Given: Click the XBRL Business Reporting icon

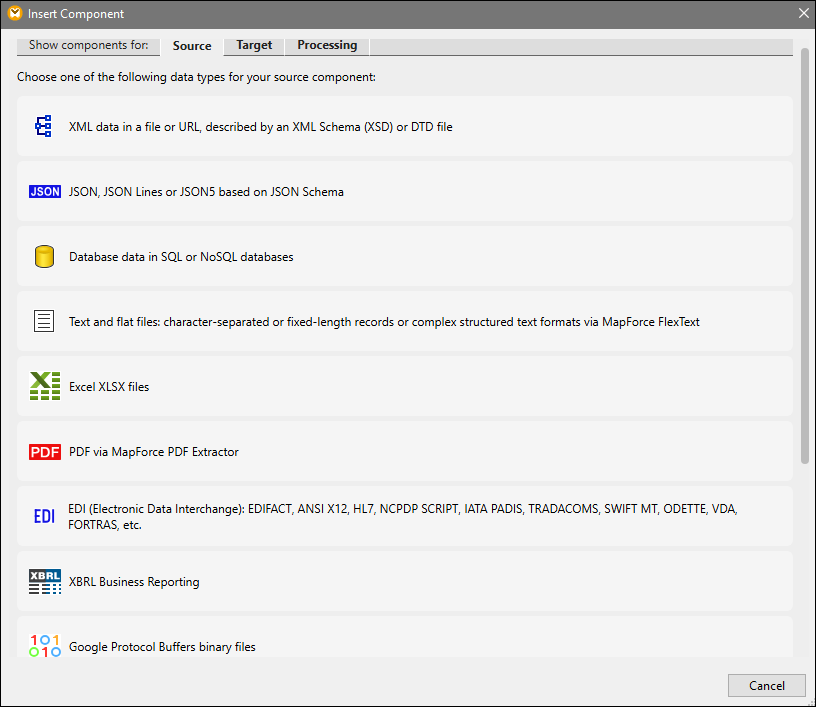Looking at the screenshot, I should tap(45, 582).
